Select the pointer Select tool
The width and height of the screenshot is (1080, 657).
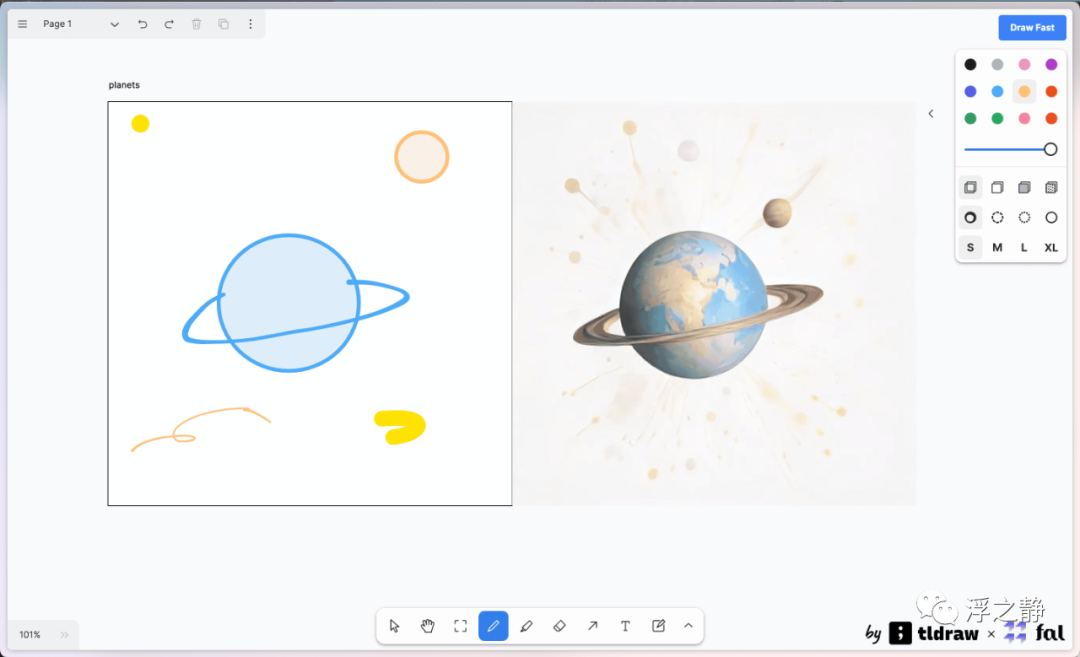pos(394,626)
